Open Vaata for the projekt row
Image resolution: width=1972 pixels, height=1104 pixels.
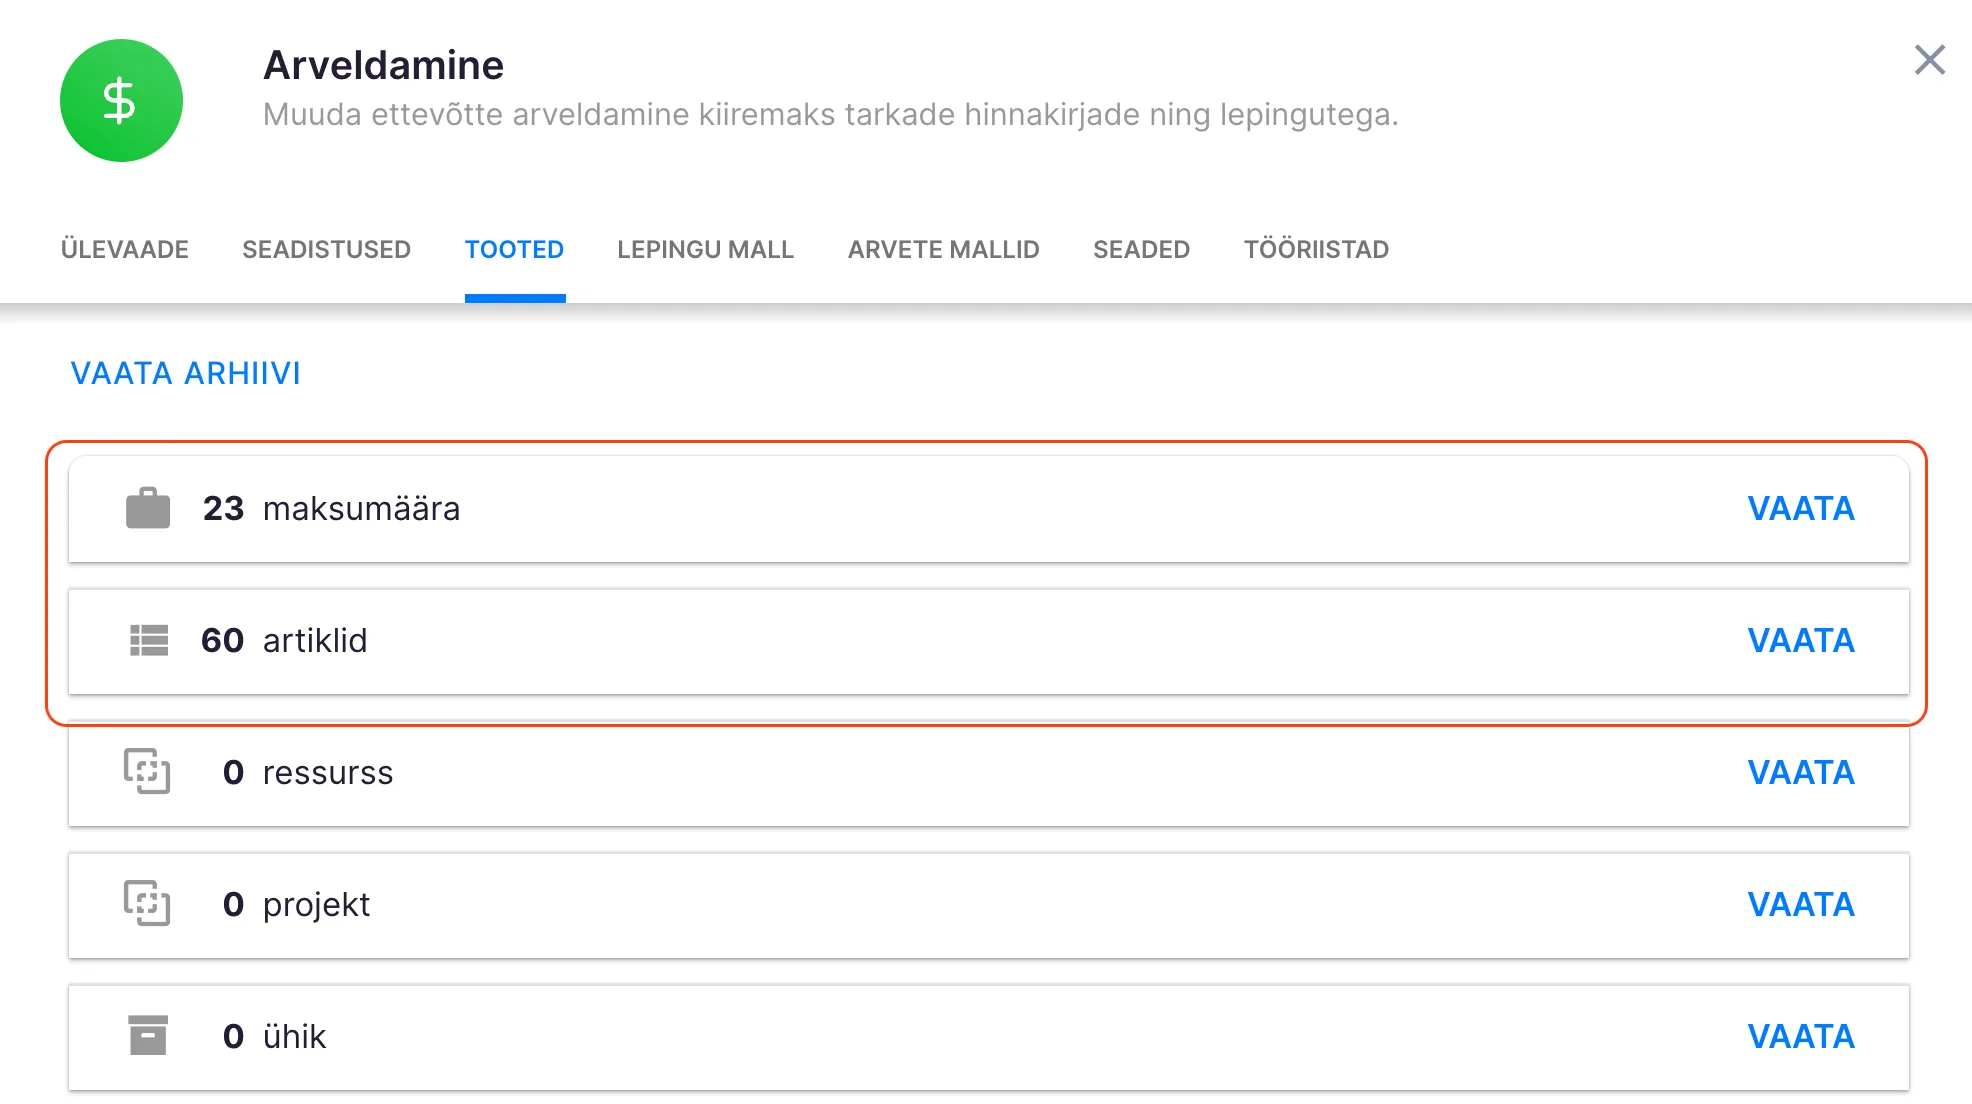pyautogui.click(x=1800, y=904)
